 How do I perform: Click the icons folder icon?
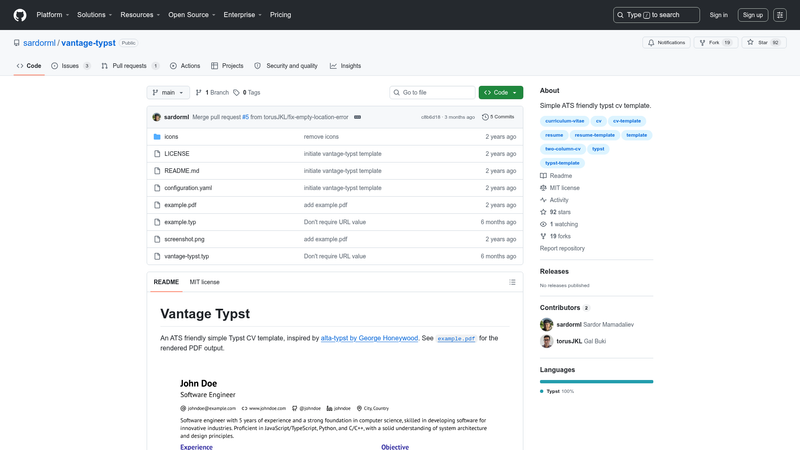[x=157, y=137]
